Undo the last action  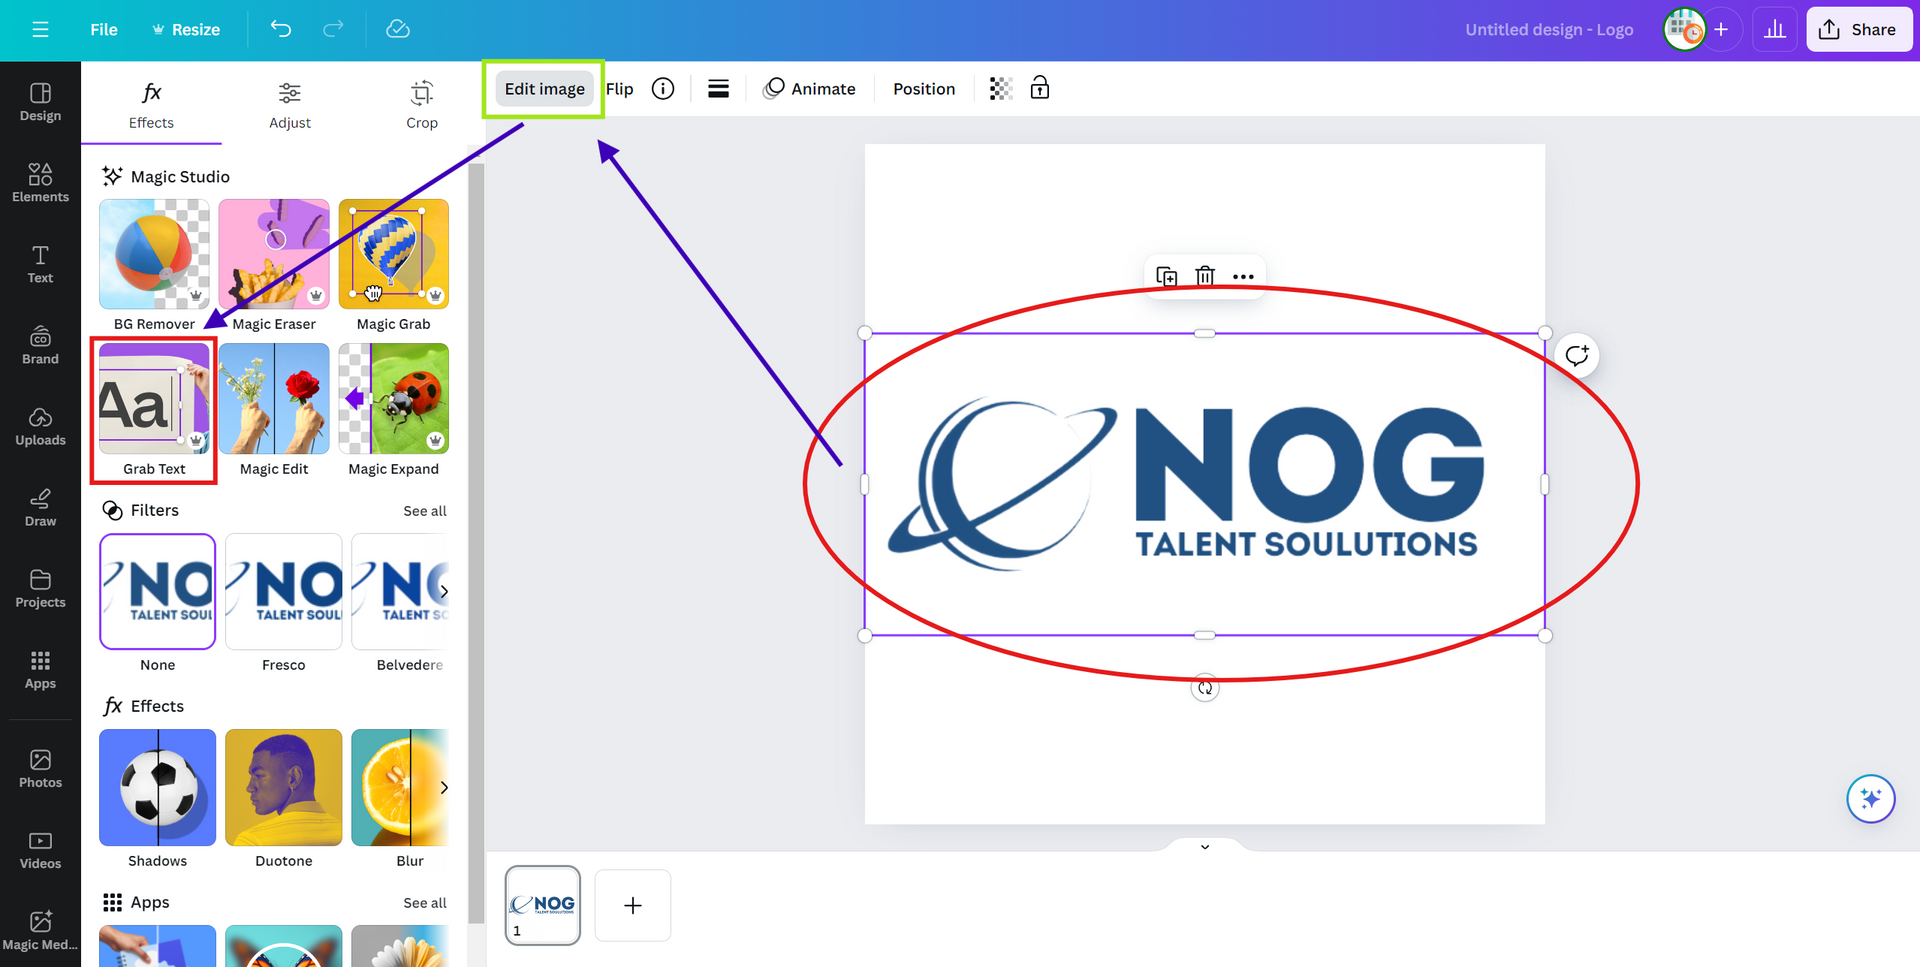tap(281, 29)
